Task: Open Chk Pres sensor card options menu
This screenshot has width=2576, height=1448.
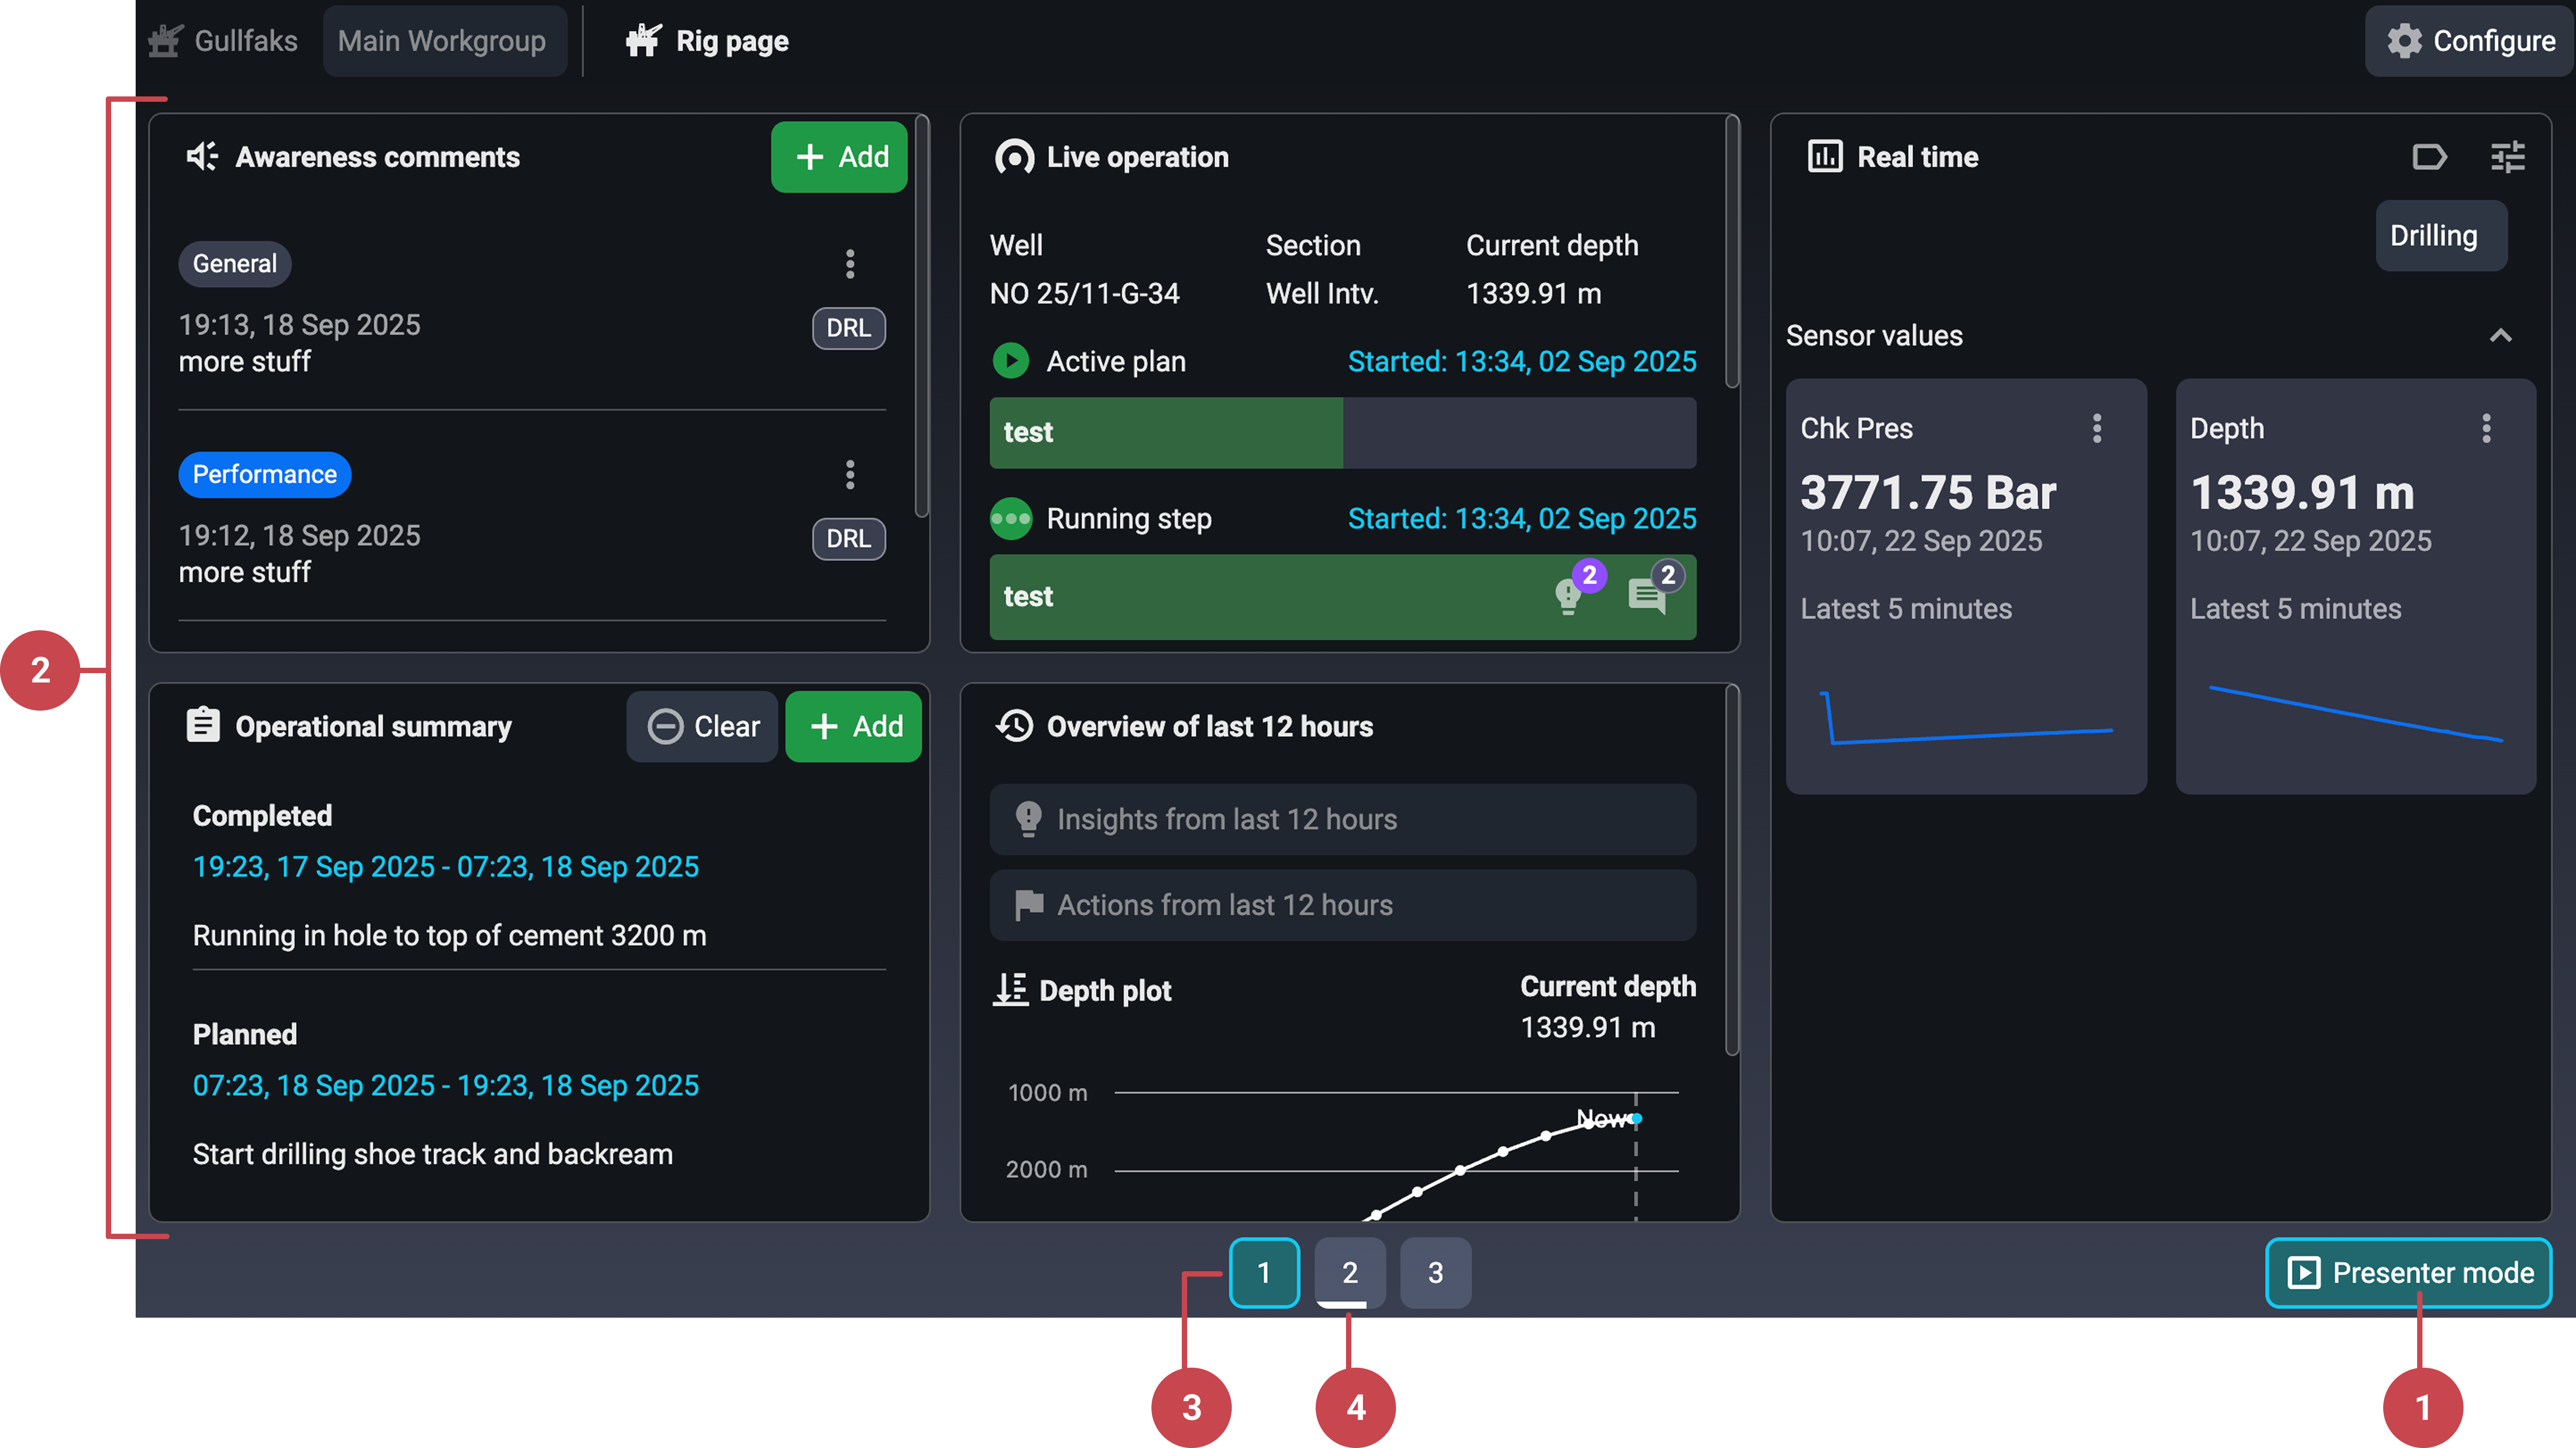Action: (x=2097, y=429)
